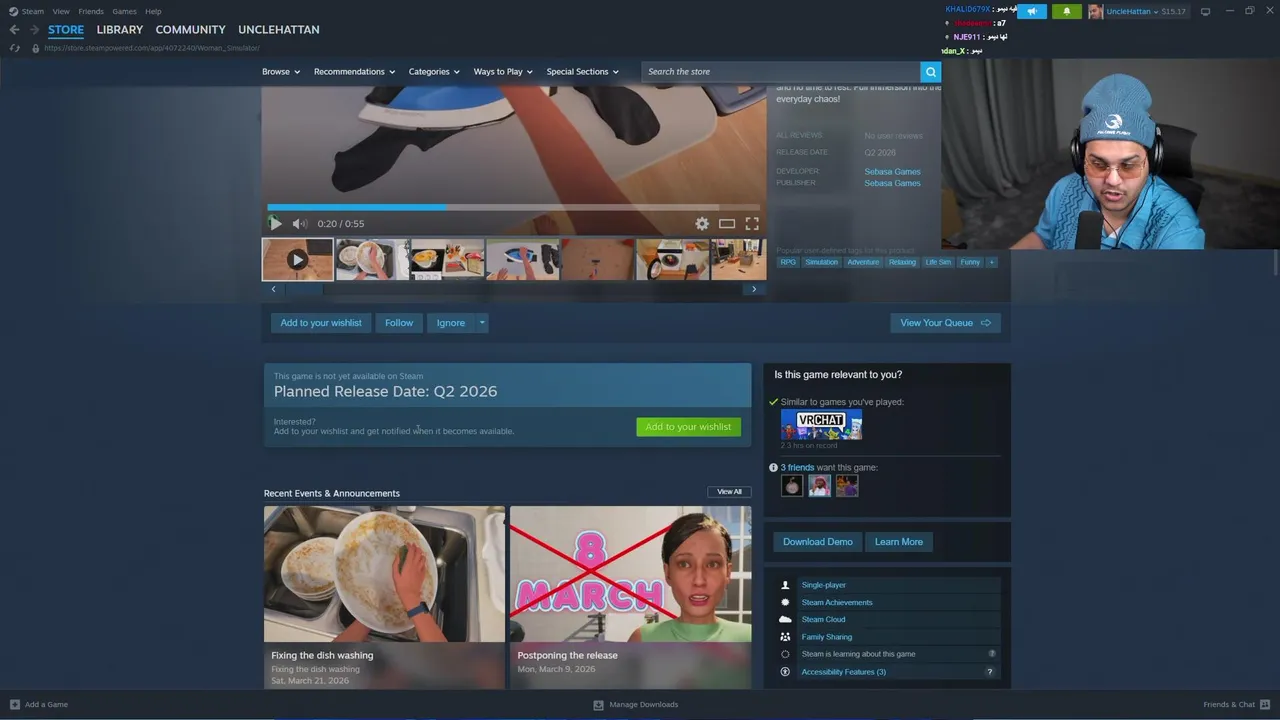Image resolution: width=1280 pixels, height=720 pixels.
Task: Click the Steam Cloud icon
Action: point(785,620)
